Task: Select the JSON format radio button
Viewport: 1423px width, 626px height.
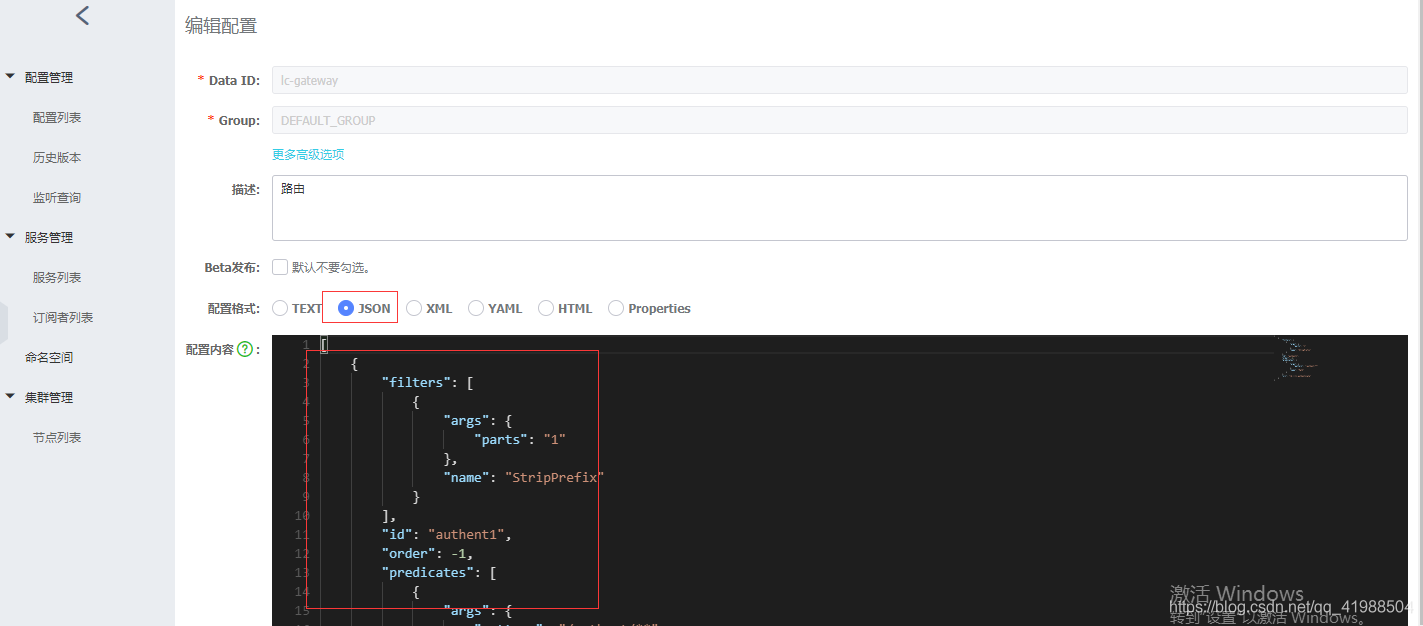Action: [346, 308]
